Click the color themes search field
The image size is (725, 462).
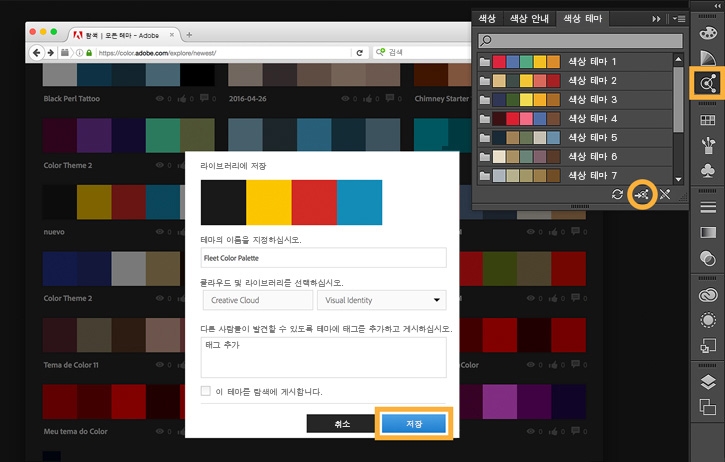click(580, 41)
